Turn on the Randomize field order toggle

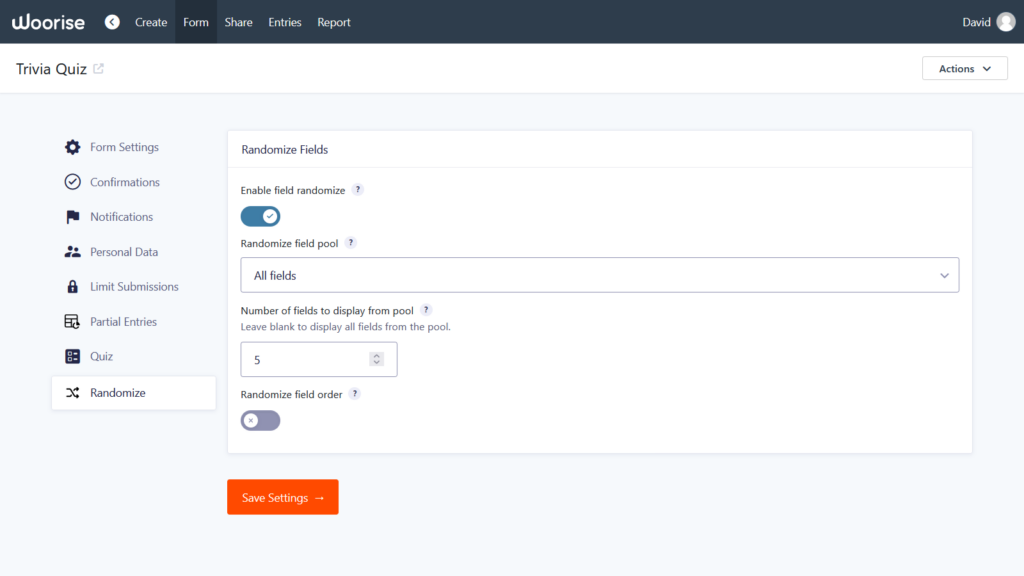[x=261, y=420]
